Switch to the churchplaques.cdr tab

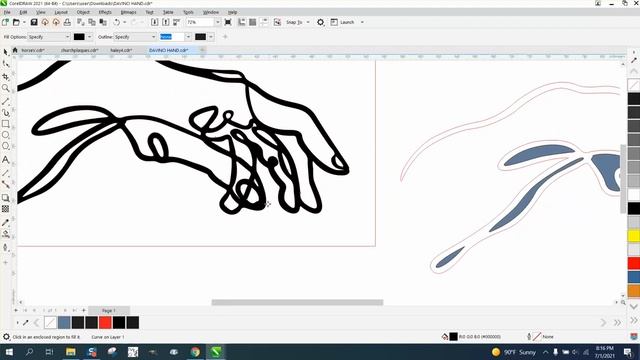79,50
